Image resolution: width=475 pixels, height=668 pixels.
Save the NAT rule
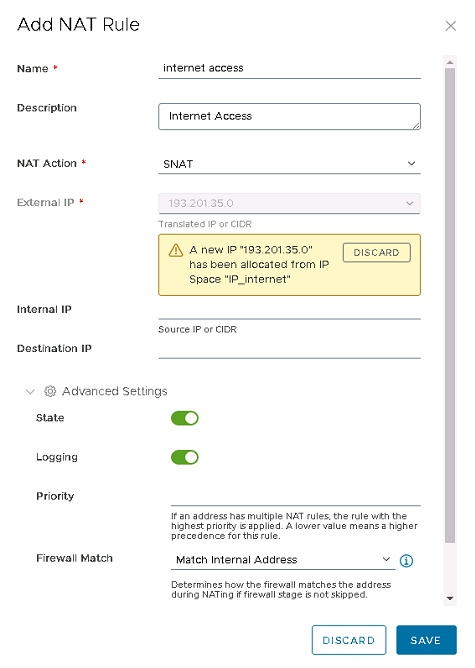pyautogui.click(x=426, y=640)
